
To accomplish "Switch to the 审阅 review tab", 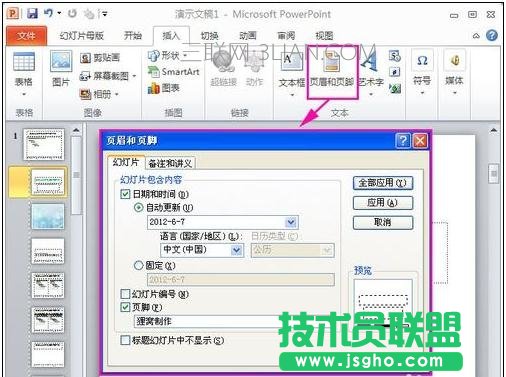I will point(286,36).
